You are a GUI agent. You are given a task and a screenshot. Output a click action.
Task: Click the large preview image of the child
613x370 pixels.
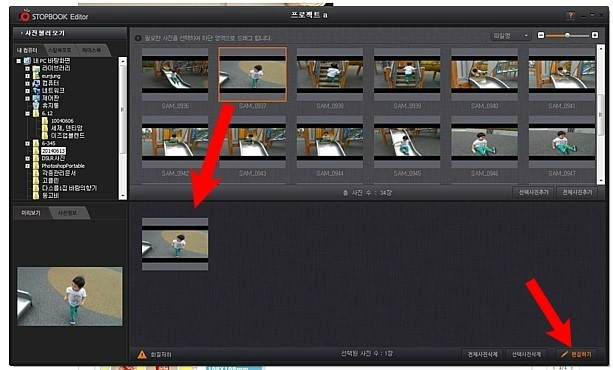click(x=70, y=296)
